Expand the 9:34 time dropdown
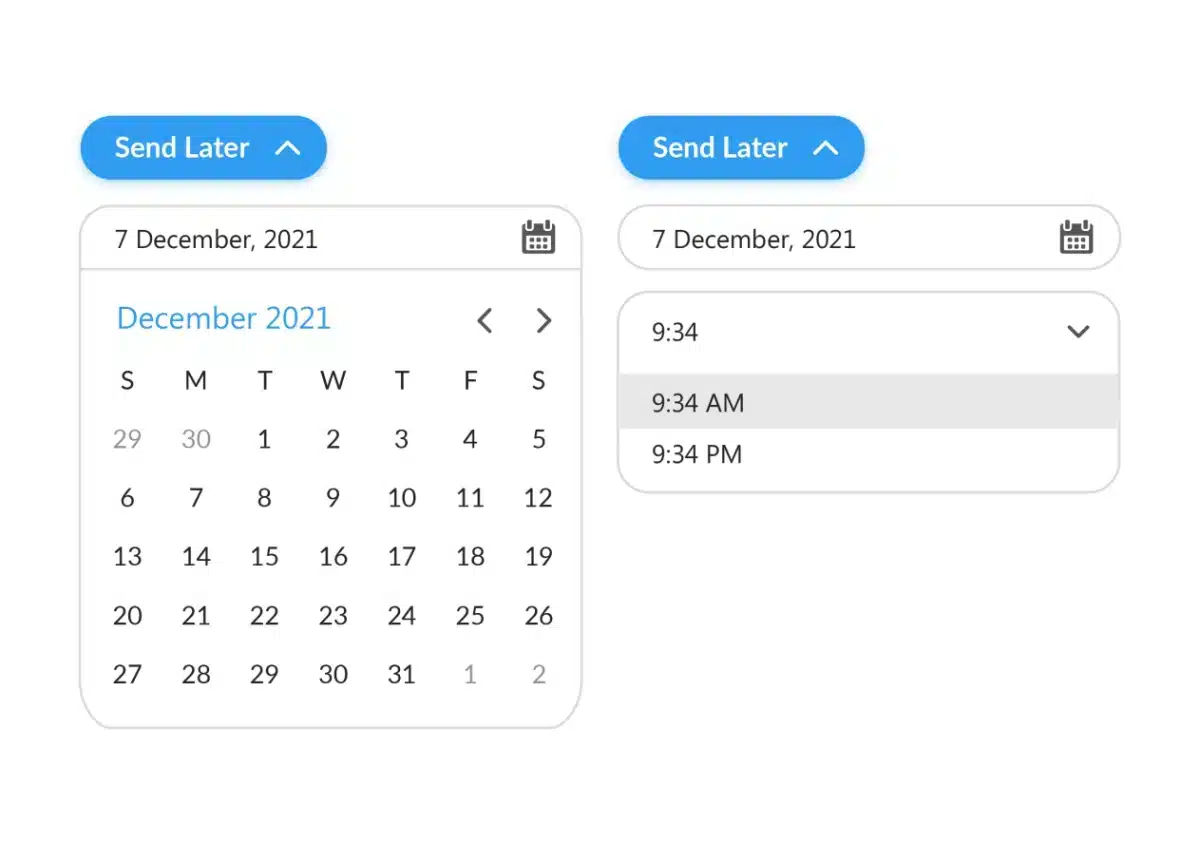1200x844 pixels. pos(868,332)
